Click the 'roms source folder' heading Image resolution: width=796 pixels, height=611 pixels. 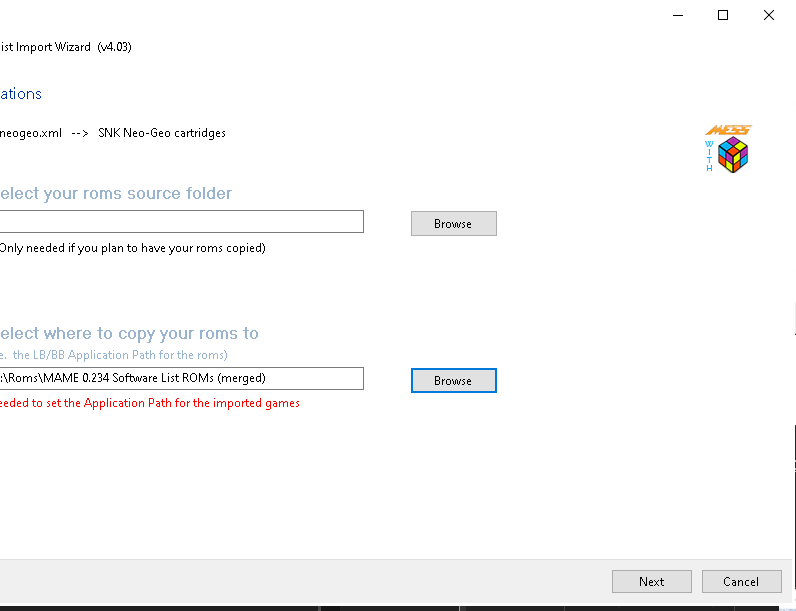(116, 193)
